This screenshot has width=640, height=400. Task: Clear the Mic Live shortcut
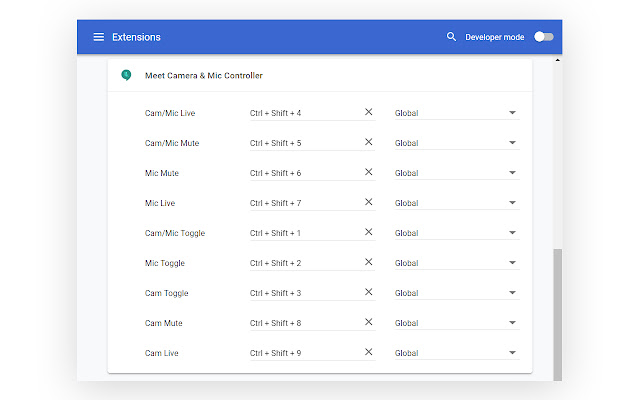pos(368,202)
